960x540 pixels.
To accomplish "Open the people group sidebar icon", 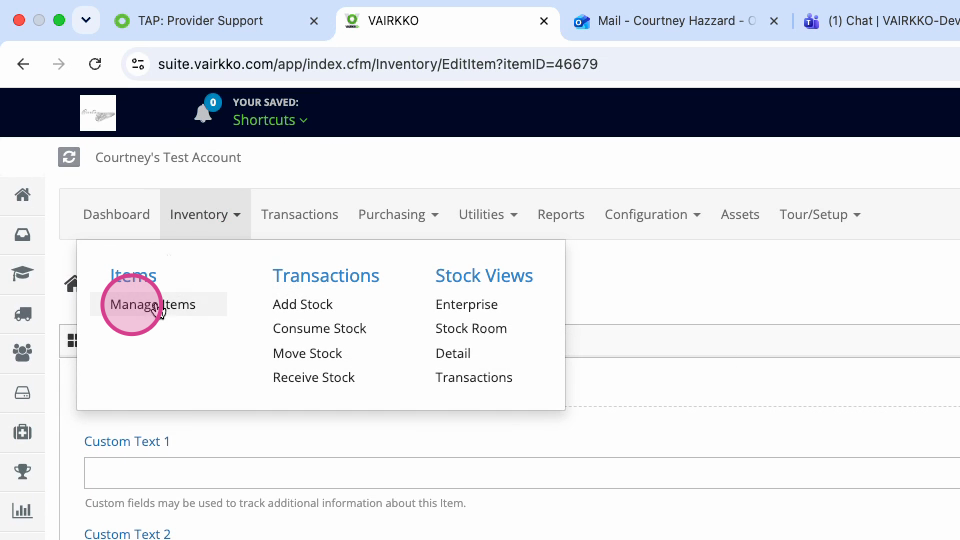I will pos(22,353).
